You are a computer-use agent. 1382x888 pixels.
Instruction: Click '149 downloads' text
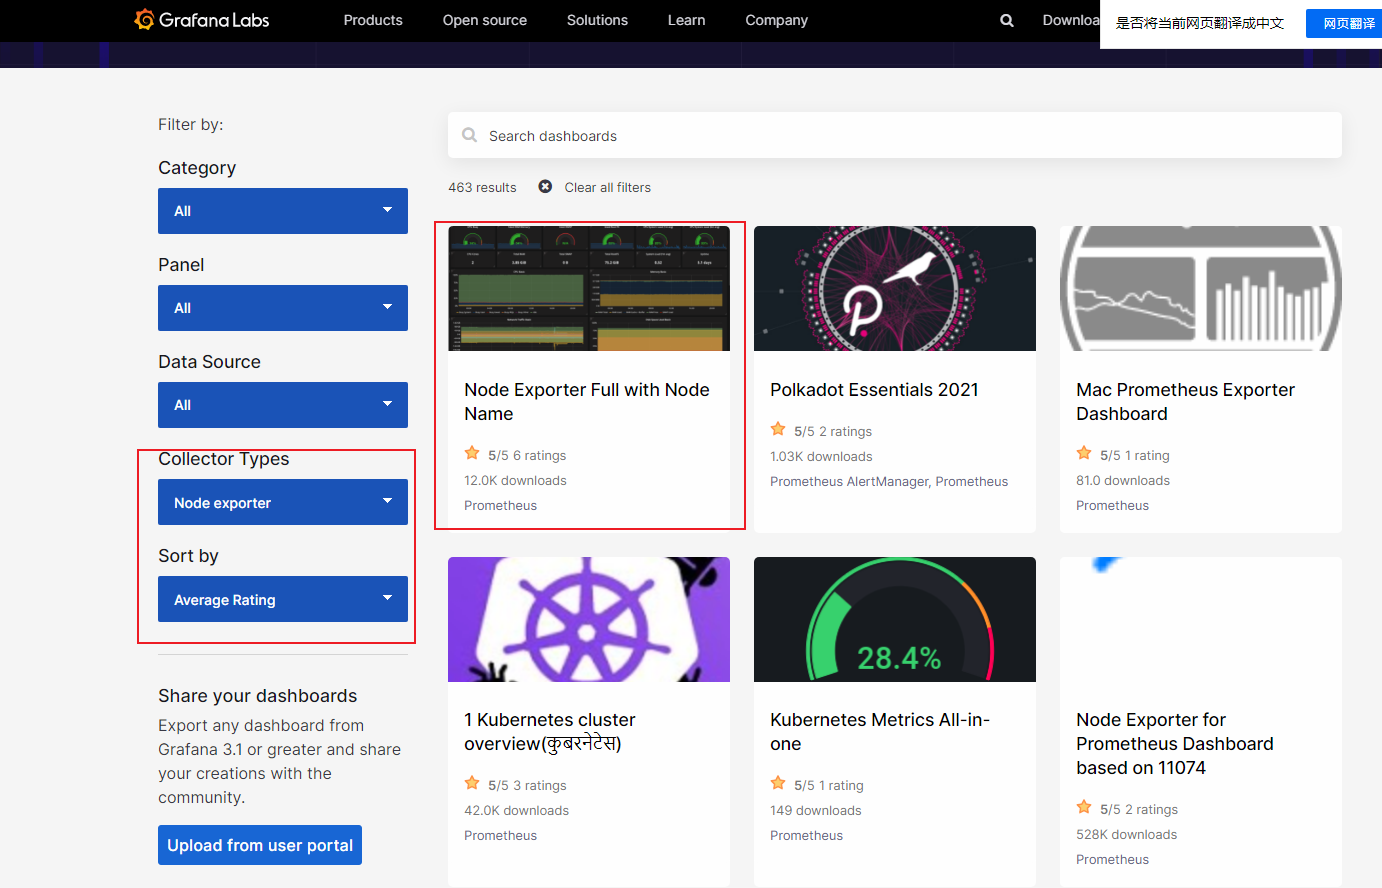(x=816, y=810)
